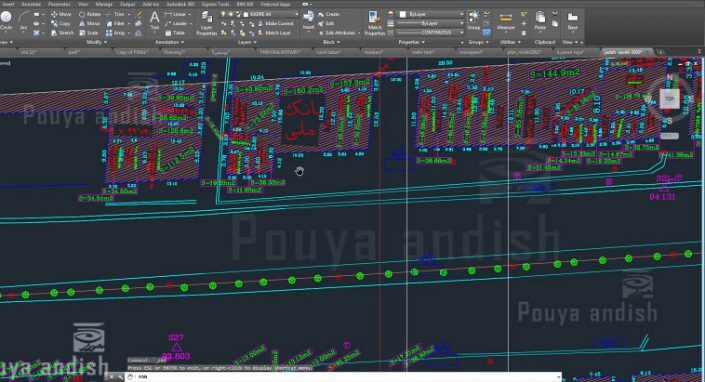Expand the Properties panel
The width and height of the screenshot is (705, 382).
coord(412,42)
